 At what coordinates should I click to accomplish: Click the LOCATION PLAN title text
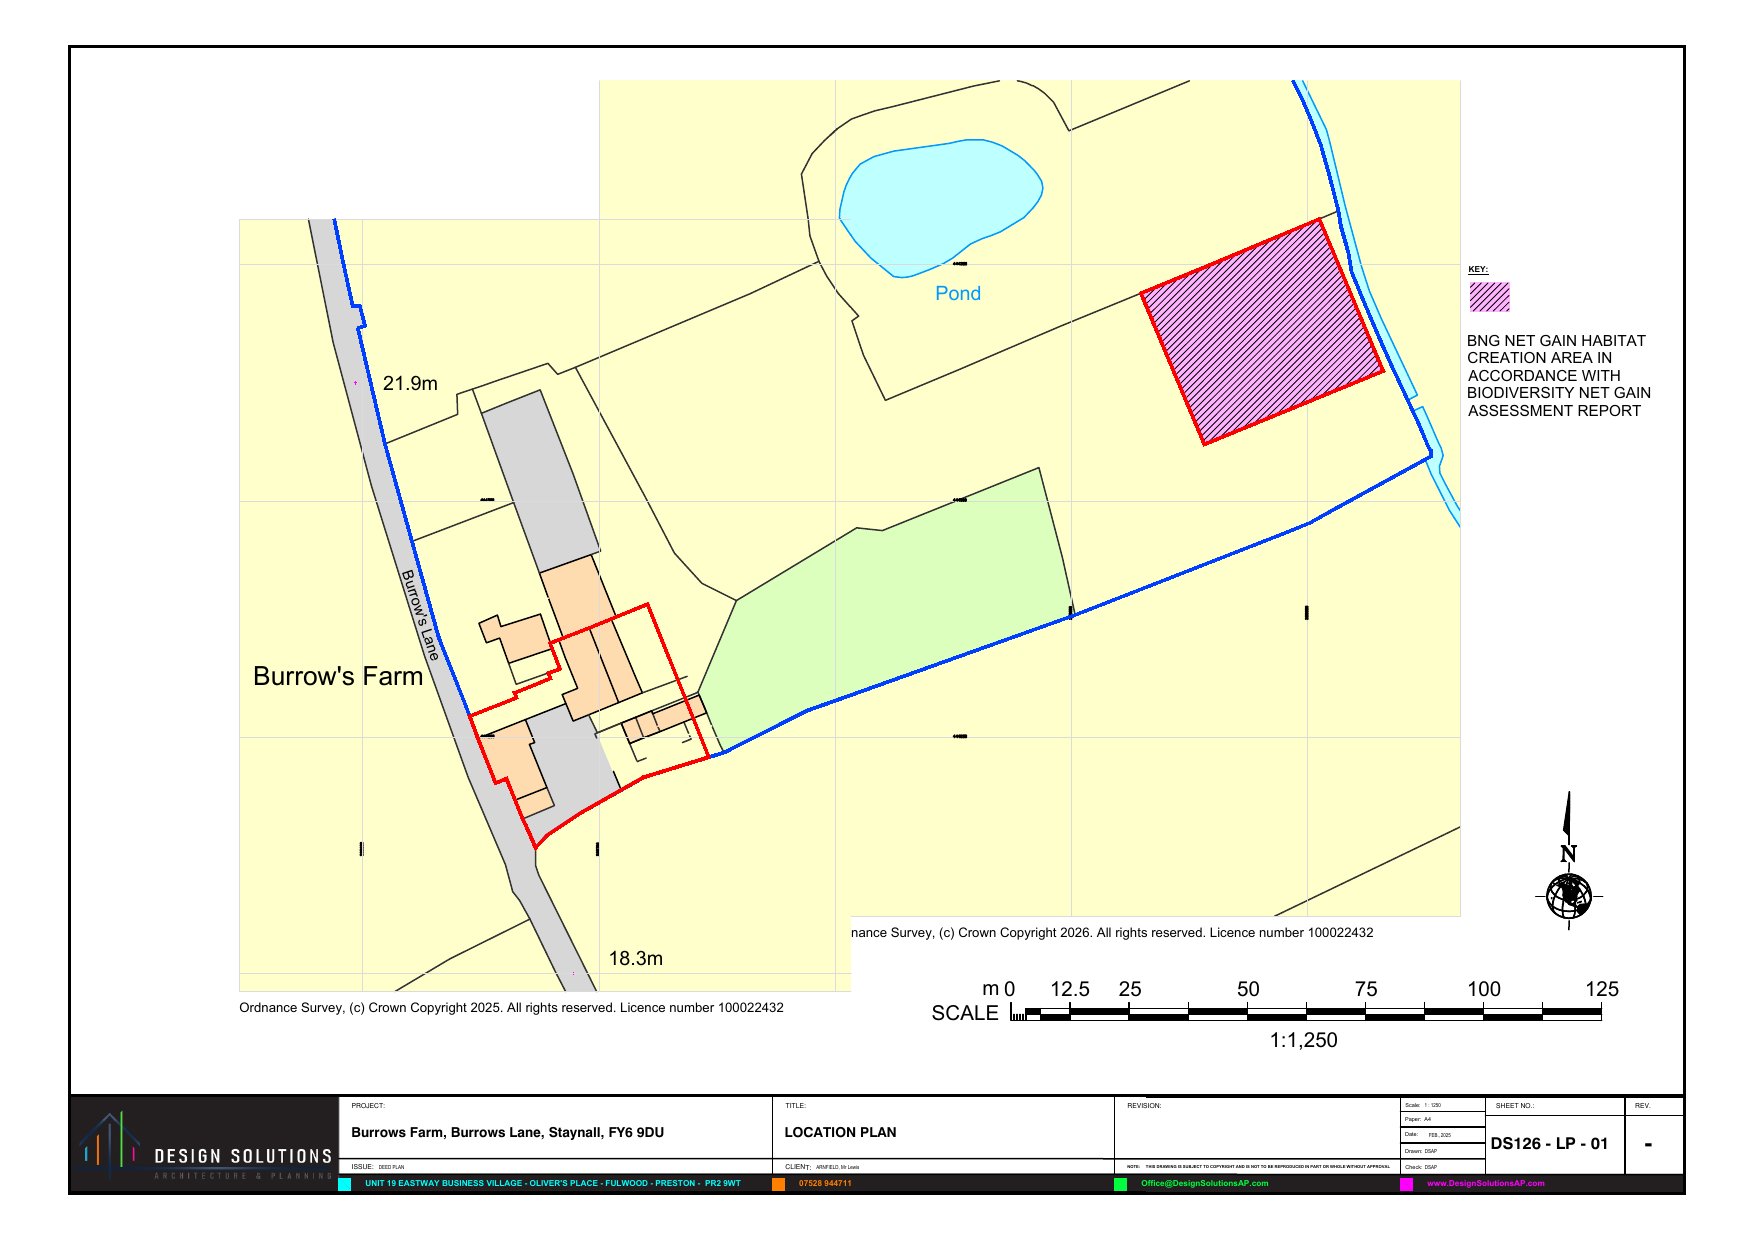pos(840,1133)
